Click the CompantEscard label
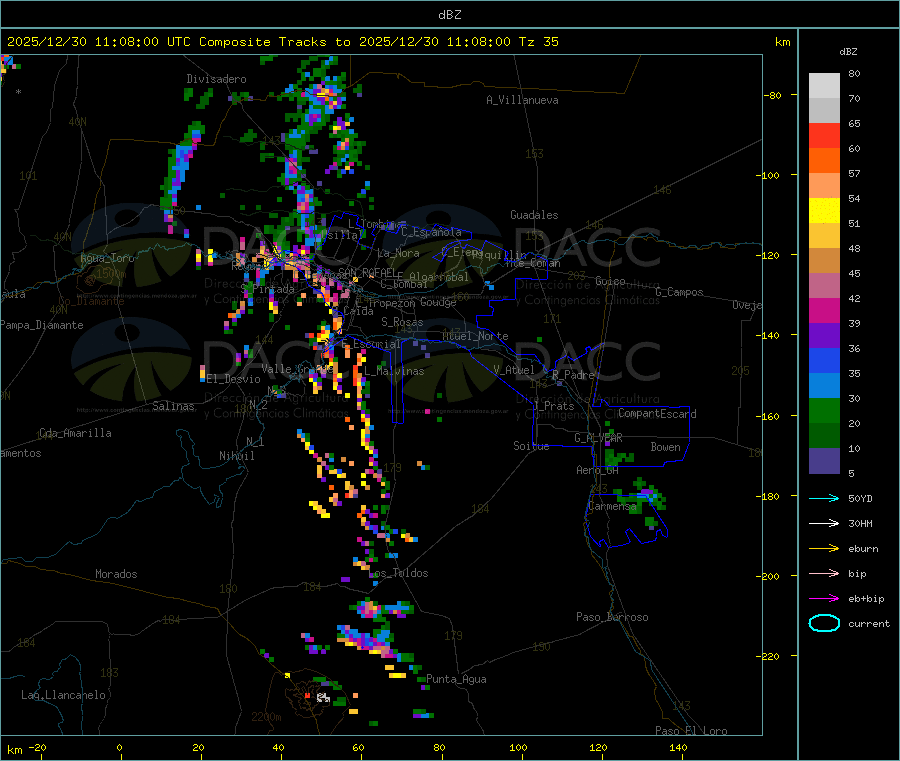 coord(657,413)
